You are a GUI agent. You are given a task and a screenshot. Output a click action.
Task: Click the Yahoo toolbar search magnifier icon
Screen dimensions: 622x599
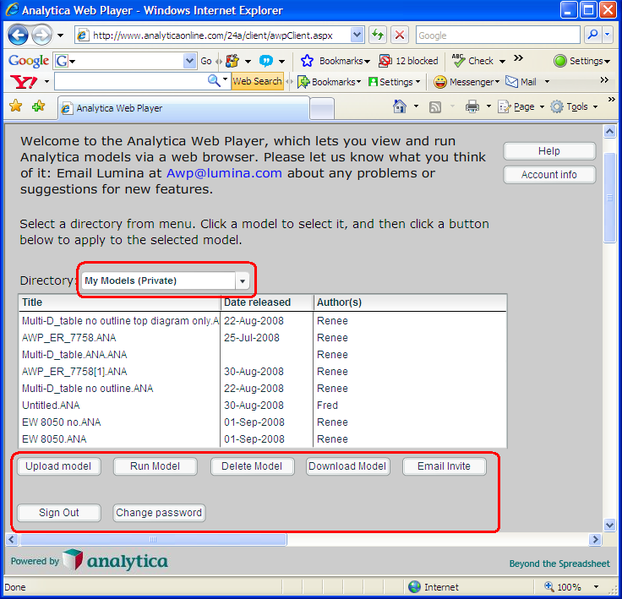pyautogui.click(x=214, y=81)
